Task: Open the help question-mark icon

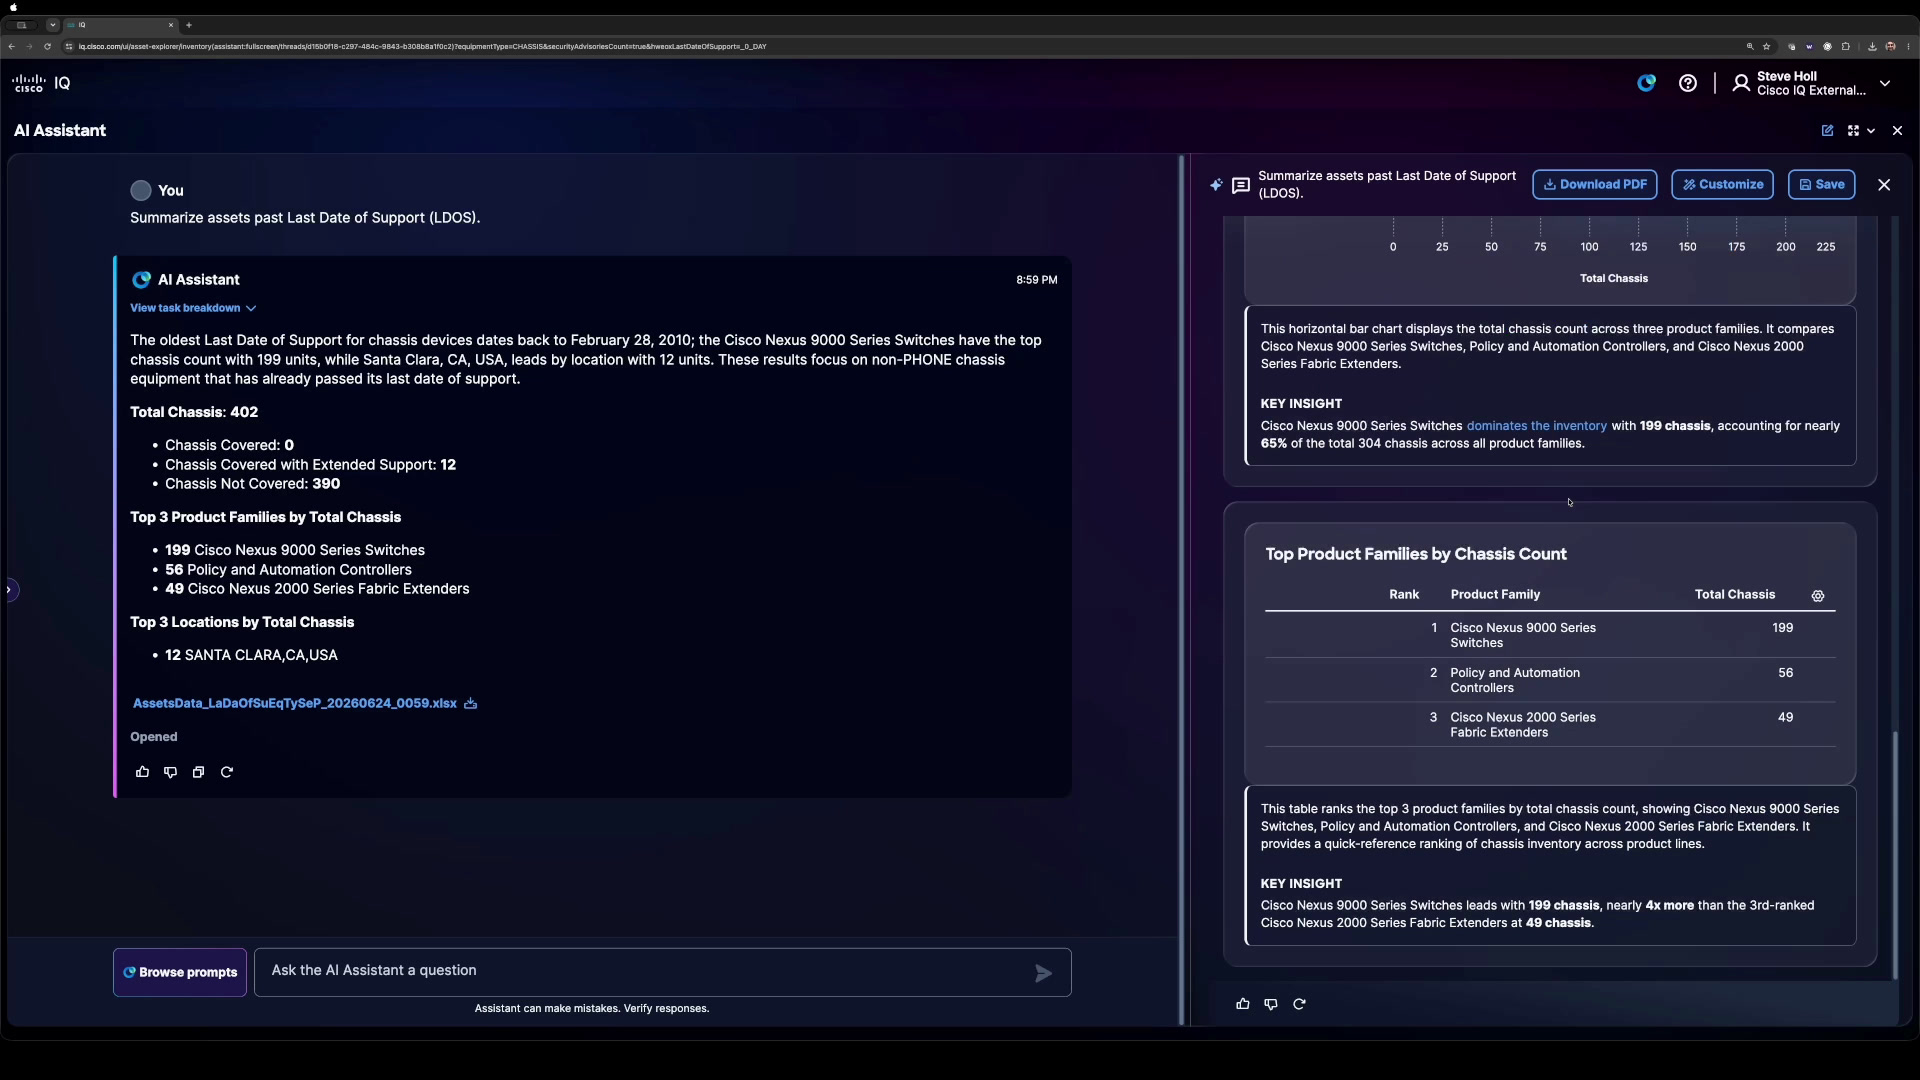Action: point(1688,84)
